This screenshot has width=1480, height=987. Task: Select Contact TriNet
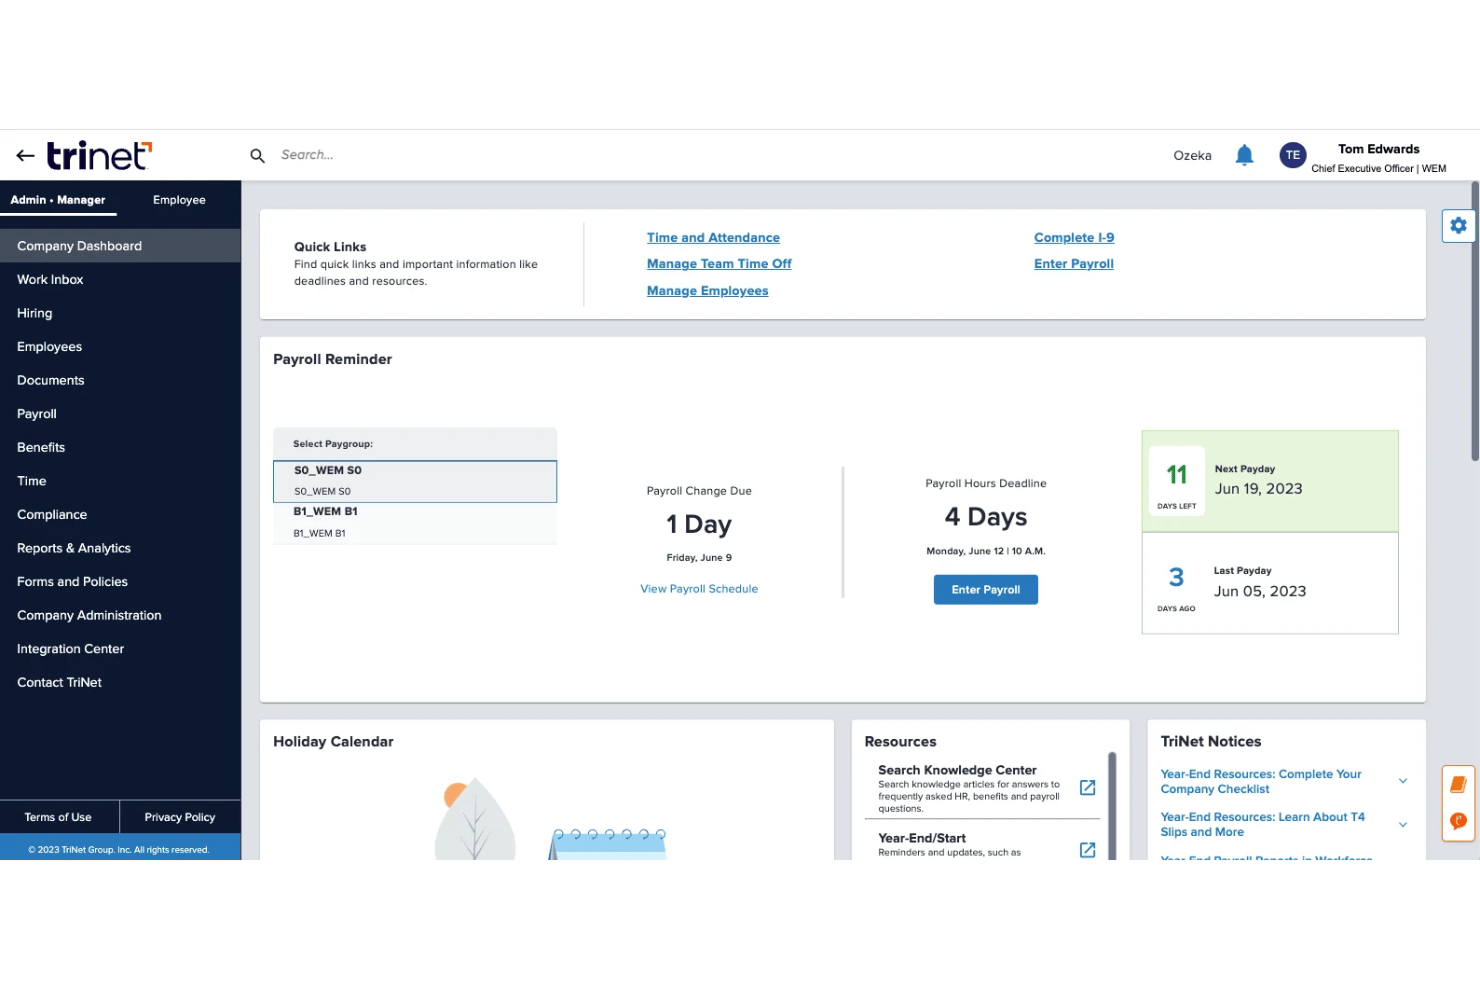click(120, 682)
